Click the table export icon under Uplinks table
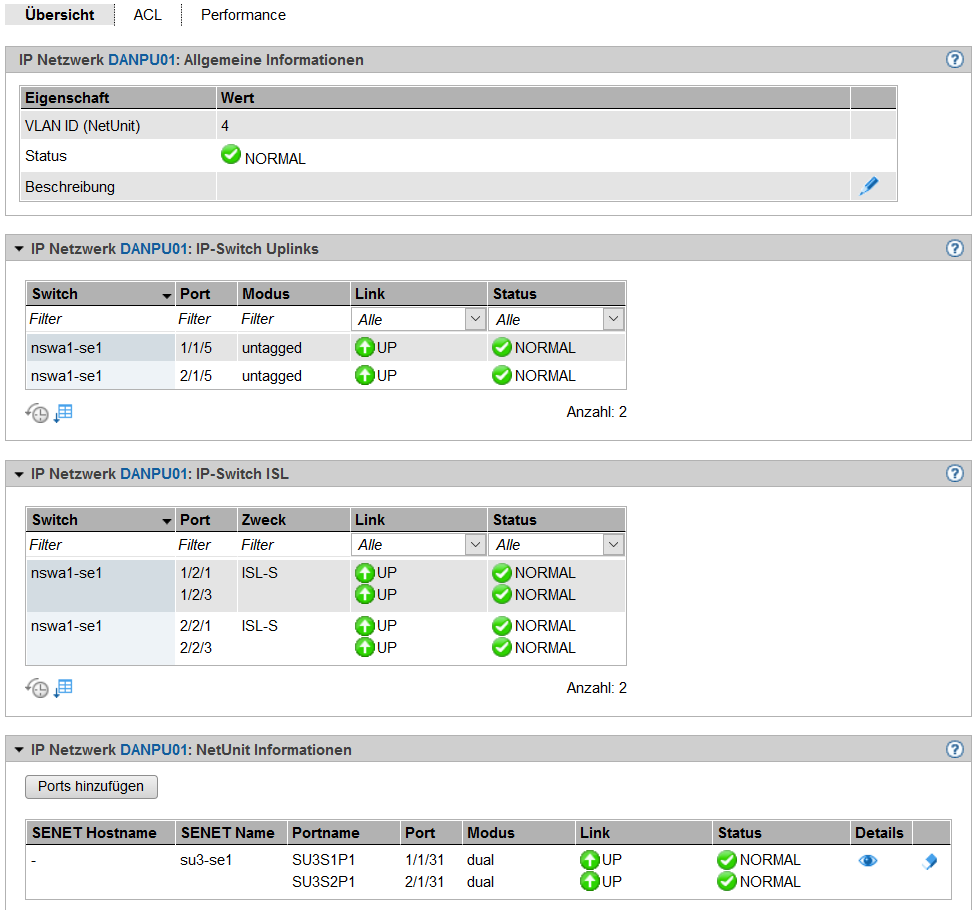This screenshot has height=910, width=977. [x=63, y=412]
